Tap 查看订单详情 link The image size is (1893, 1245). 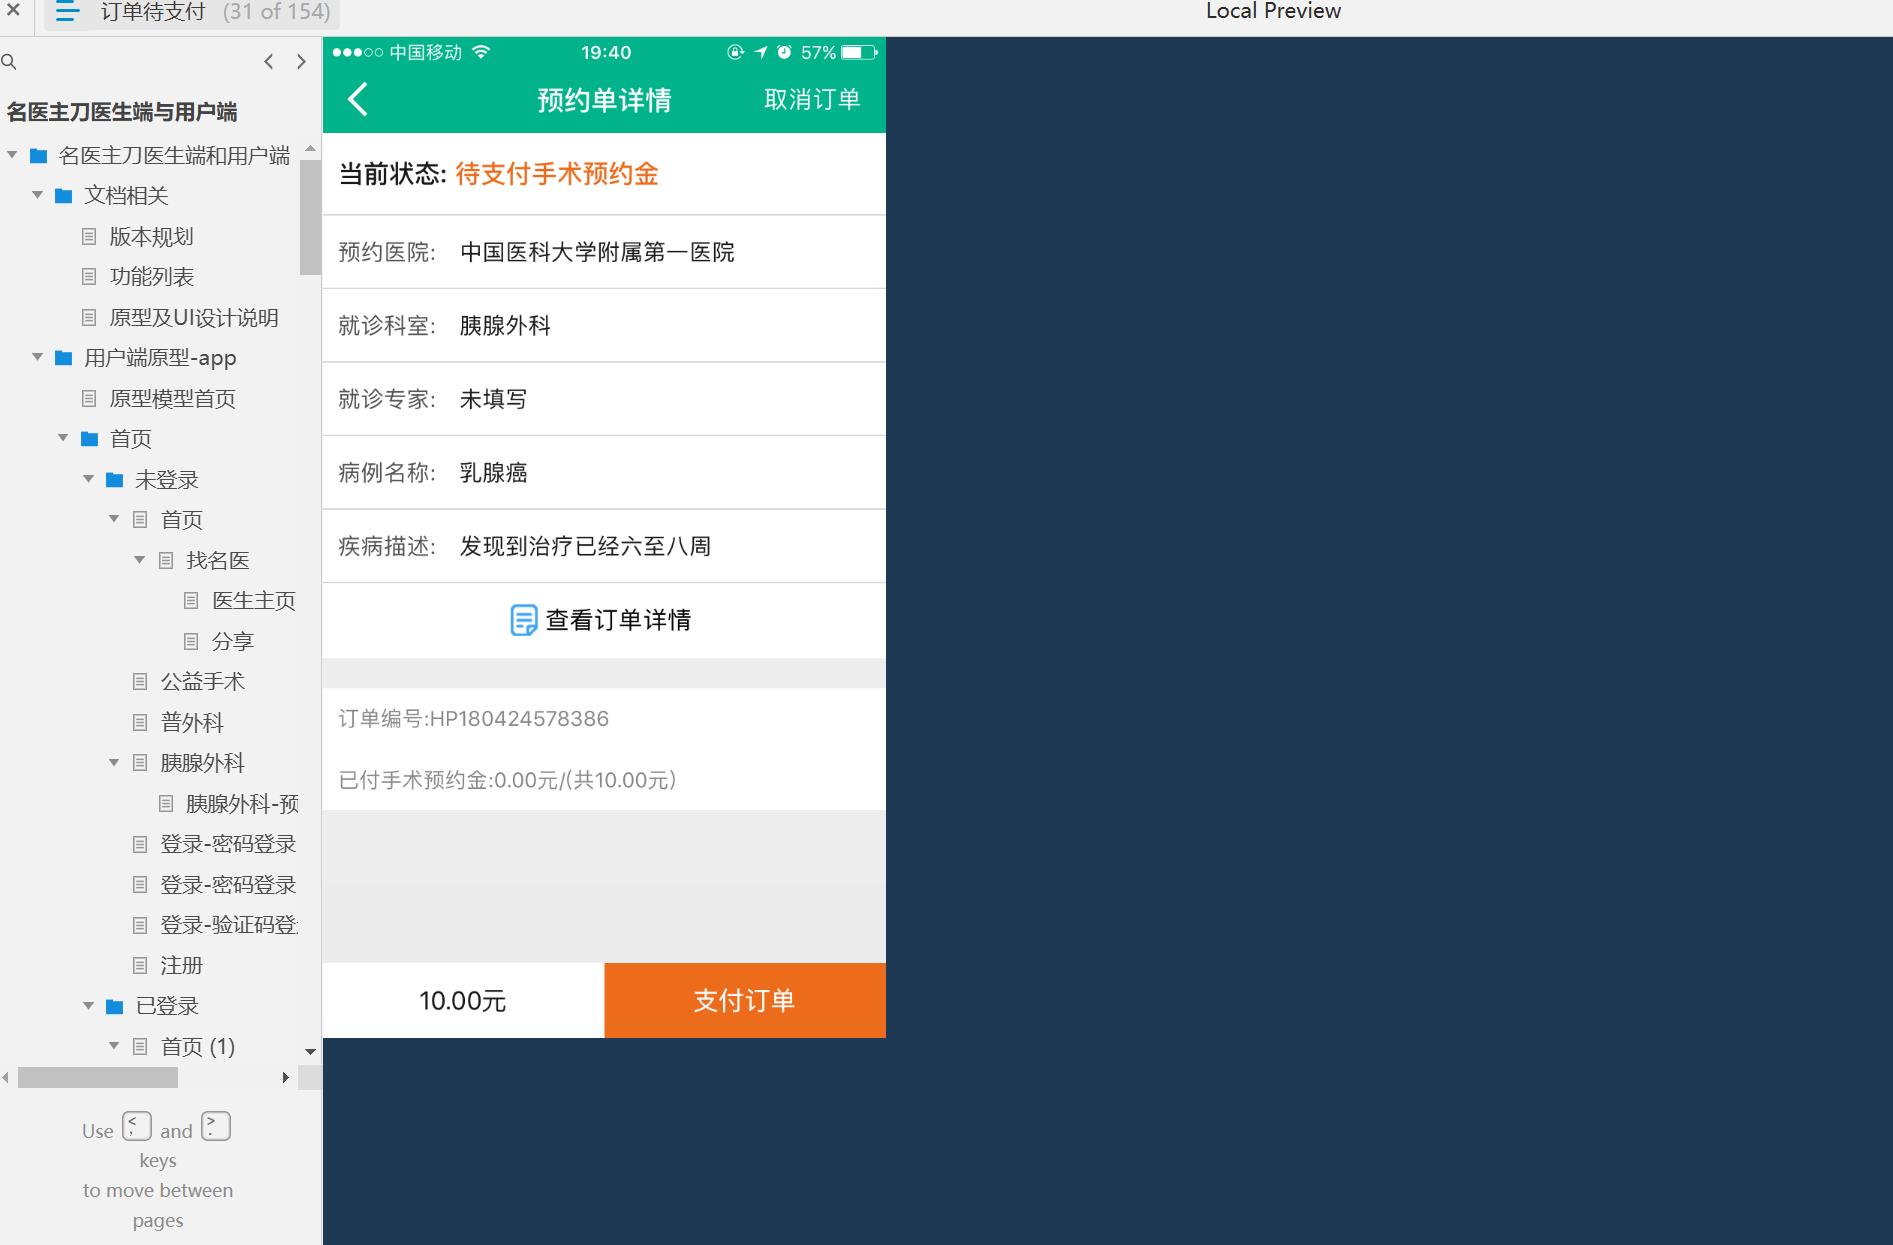tap(618, 620)
